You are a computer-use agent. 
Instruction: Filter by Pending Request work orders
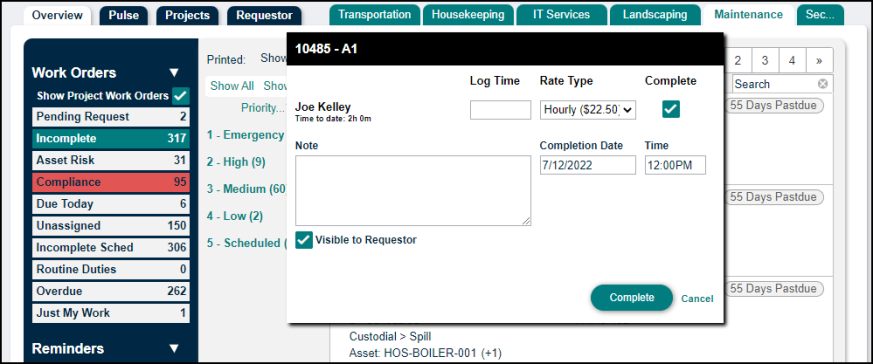[x=111, y=117]
